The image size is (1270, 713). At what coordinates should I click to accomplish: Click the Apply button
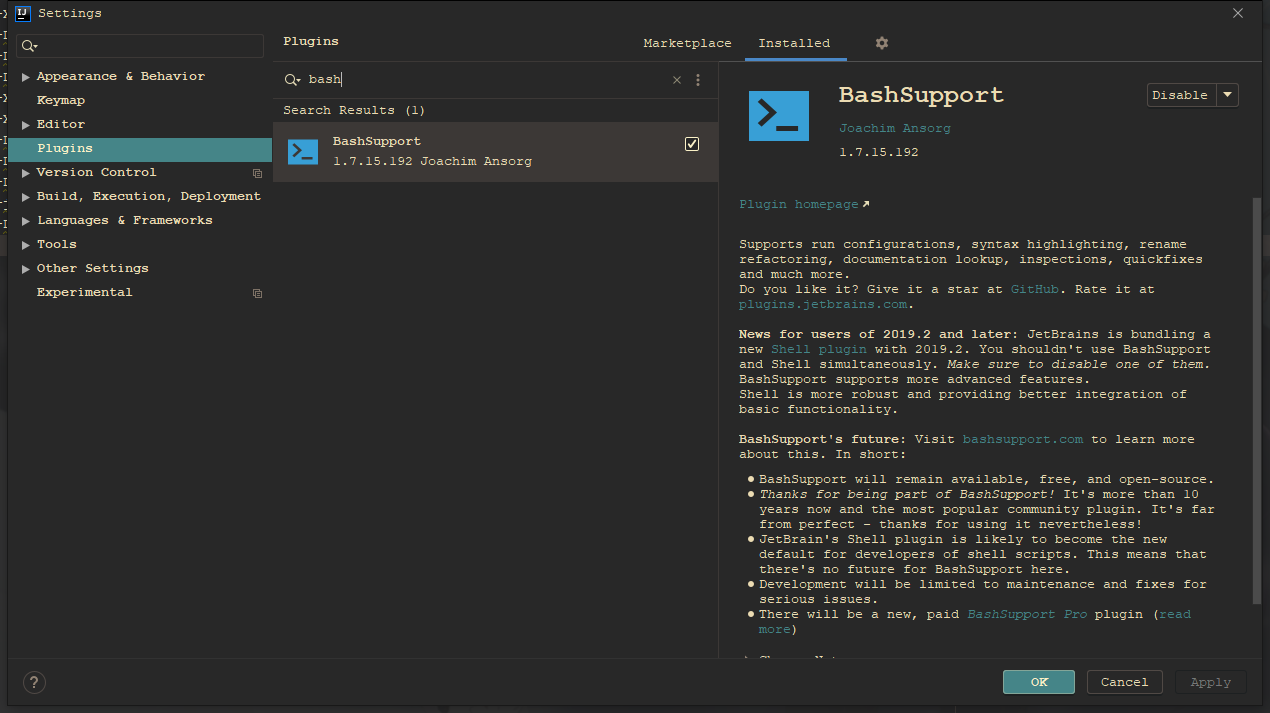point(1210,682)
